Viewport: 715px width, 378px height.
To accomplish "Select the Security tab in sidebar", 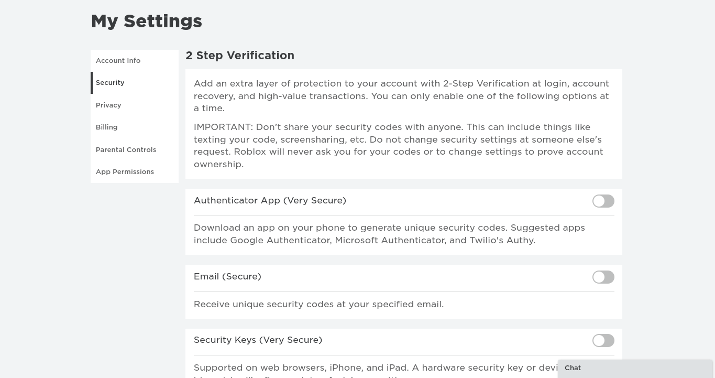I will pyautogui.click(x=135, y=83).
